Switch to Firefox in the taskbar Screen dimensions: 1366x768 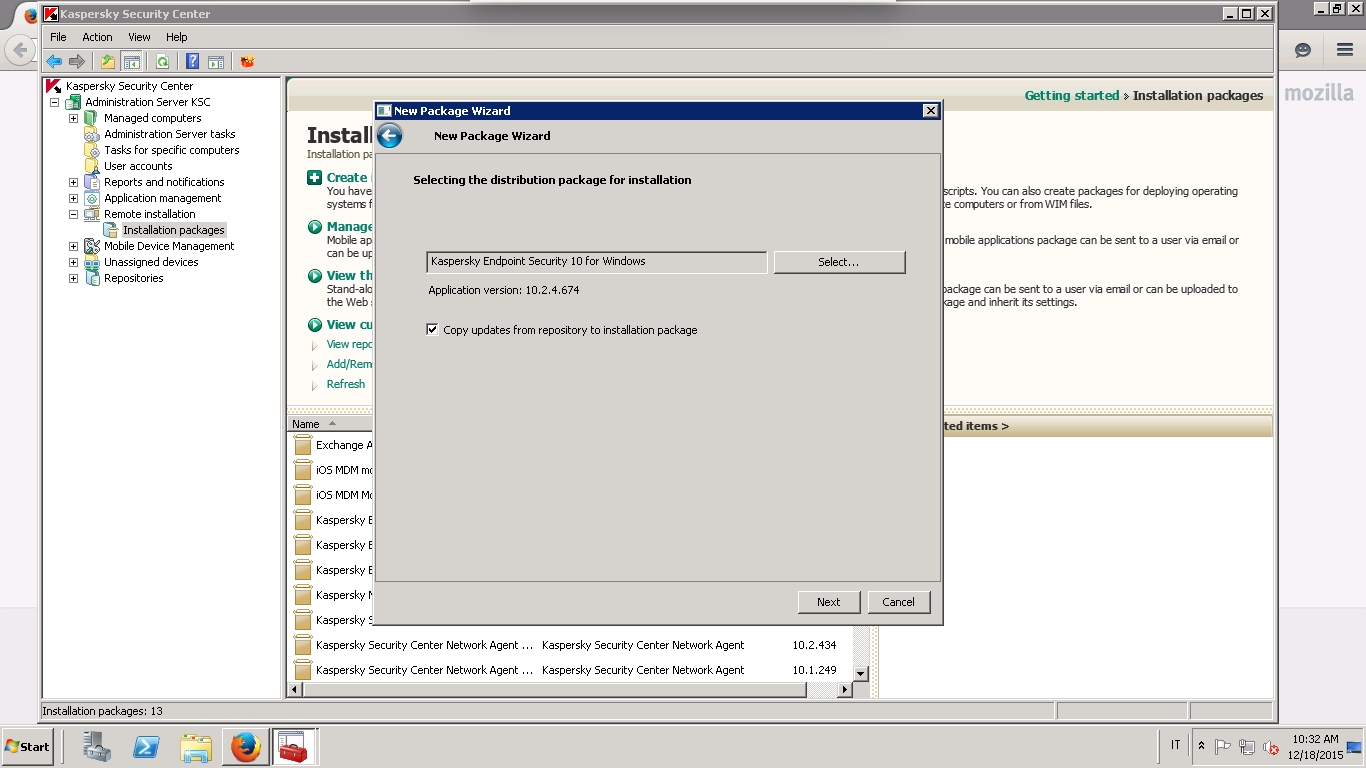tap(245, 747)
